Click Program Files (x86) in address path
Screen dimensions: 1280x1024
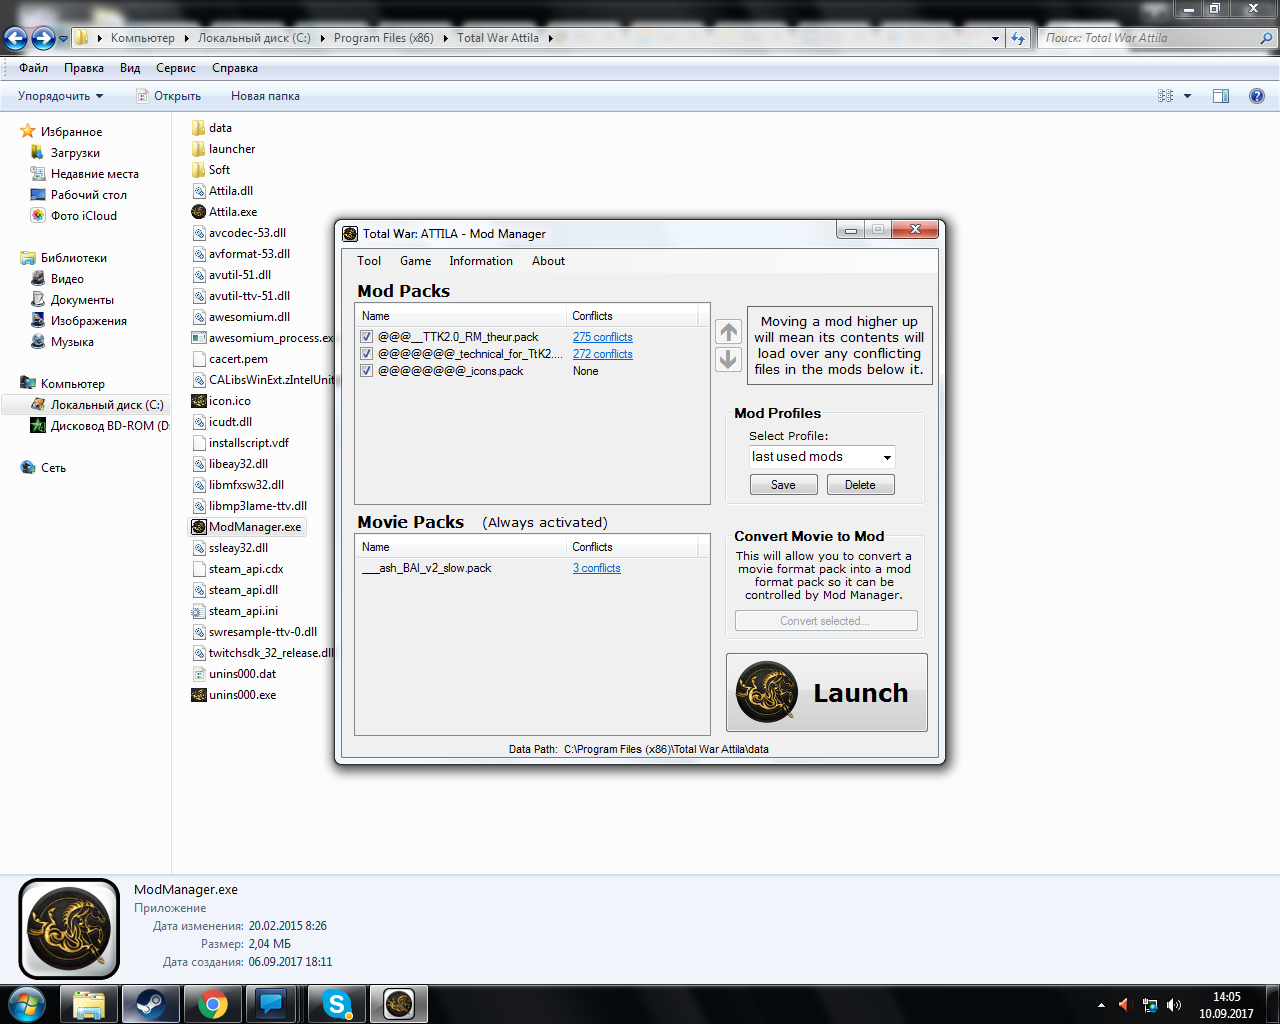point(383,38)
